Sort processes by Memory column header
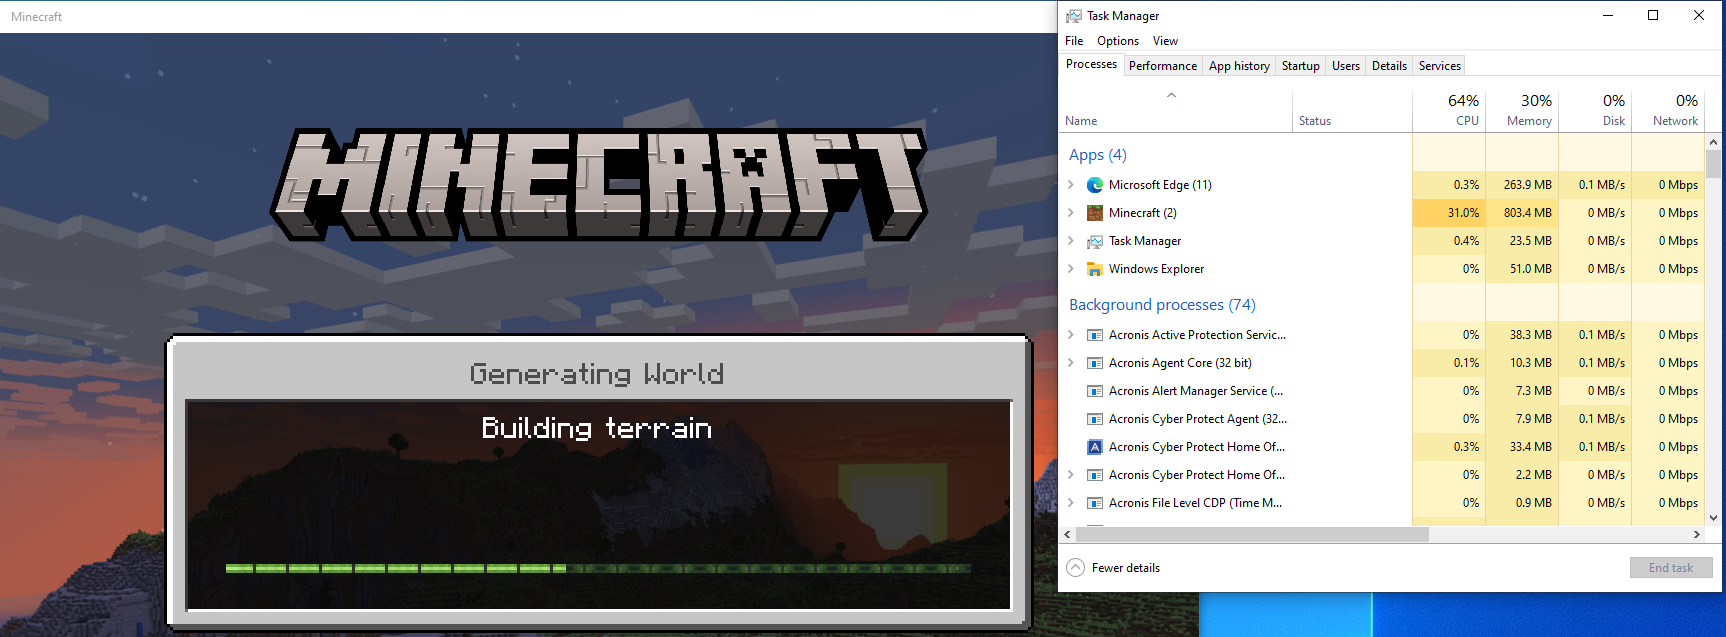This screenshot has height=637, width=1726. [1522, 110]
